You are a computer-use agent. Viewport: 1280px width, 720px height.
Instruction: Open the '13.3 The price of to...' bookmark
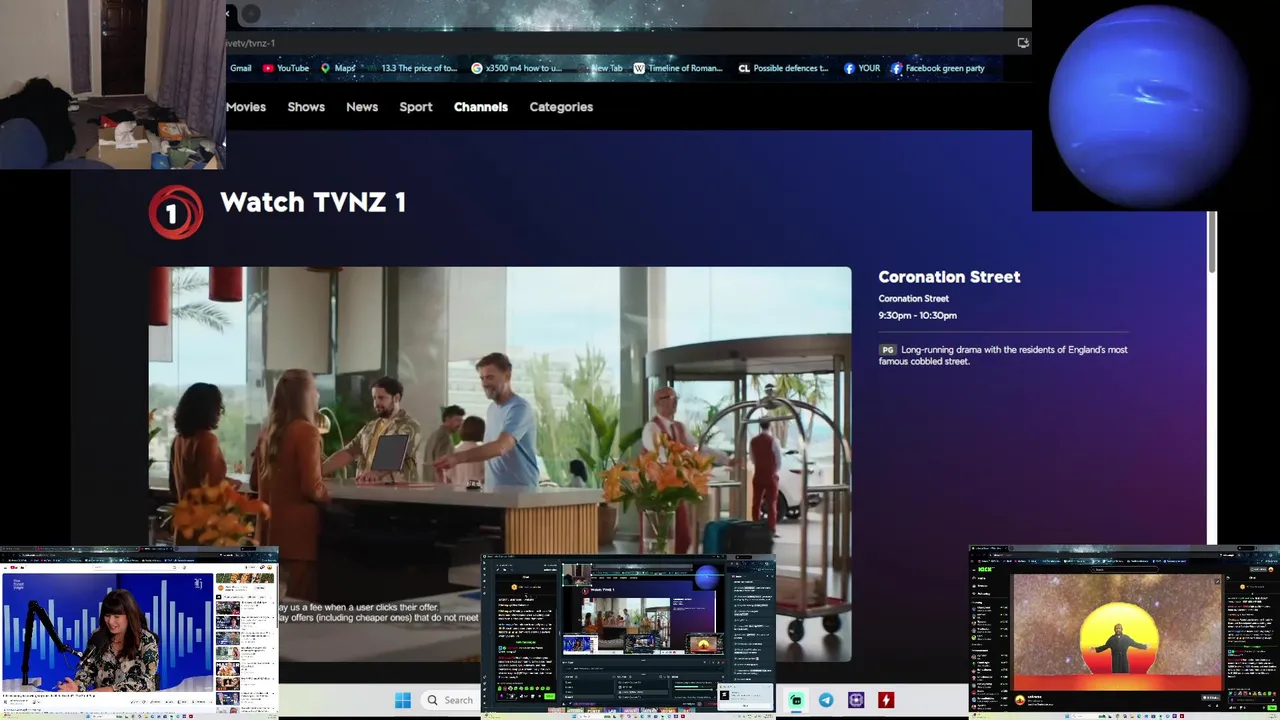[x=418, y=68]
